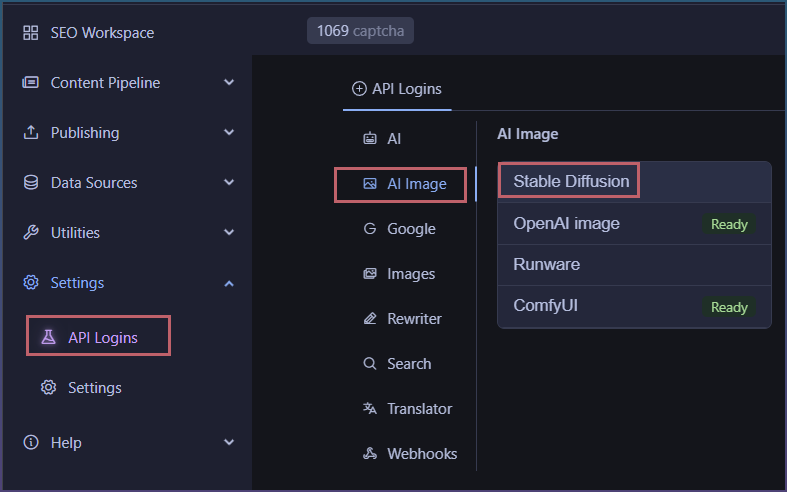Open the Help menu label
This screenshot has width=787, height=492.
coord(66,443)
